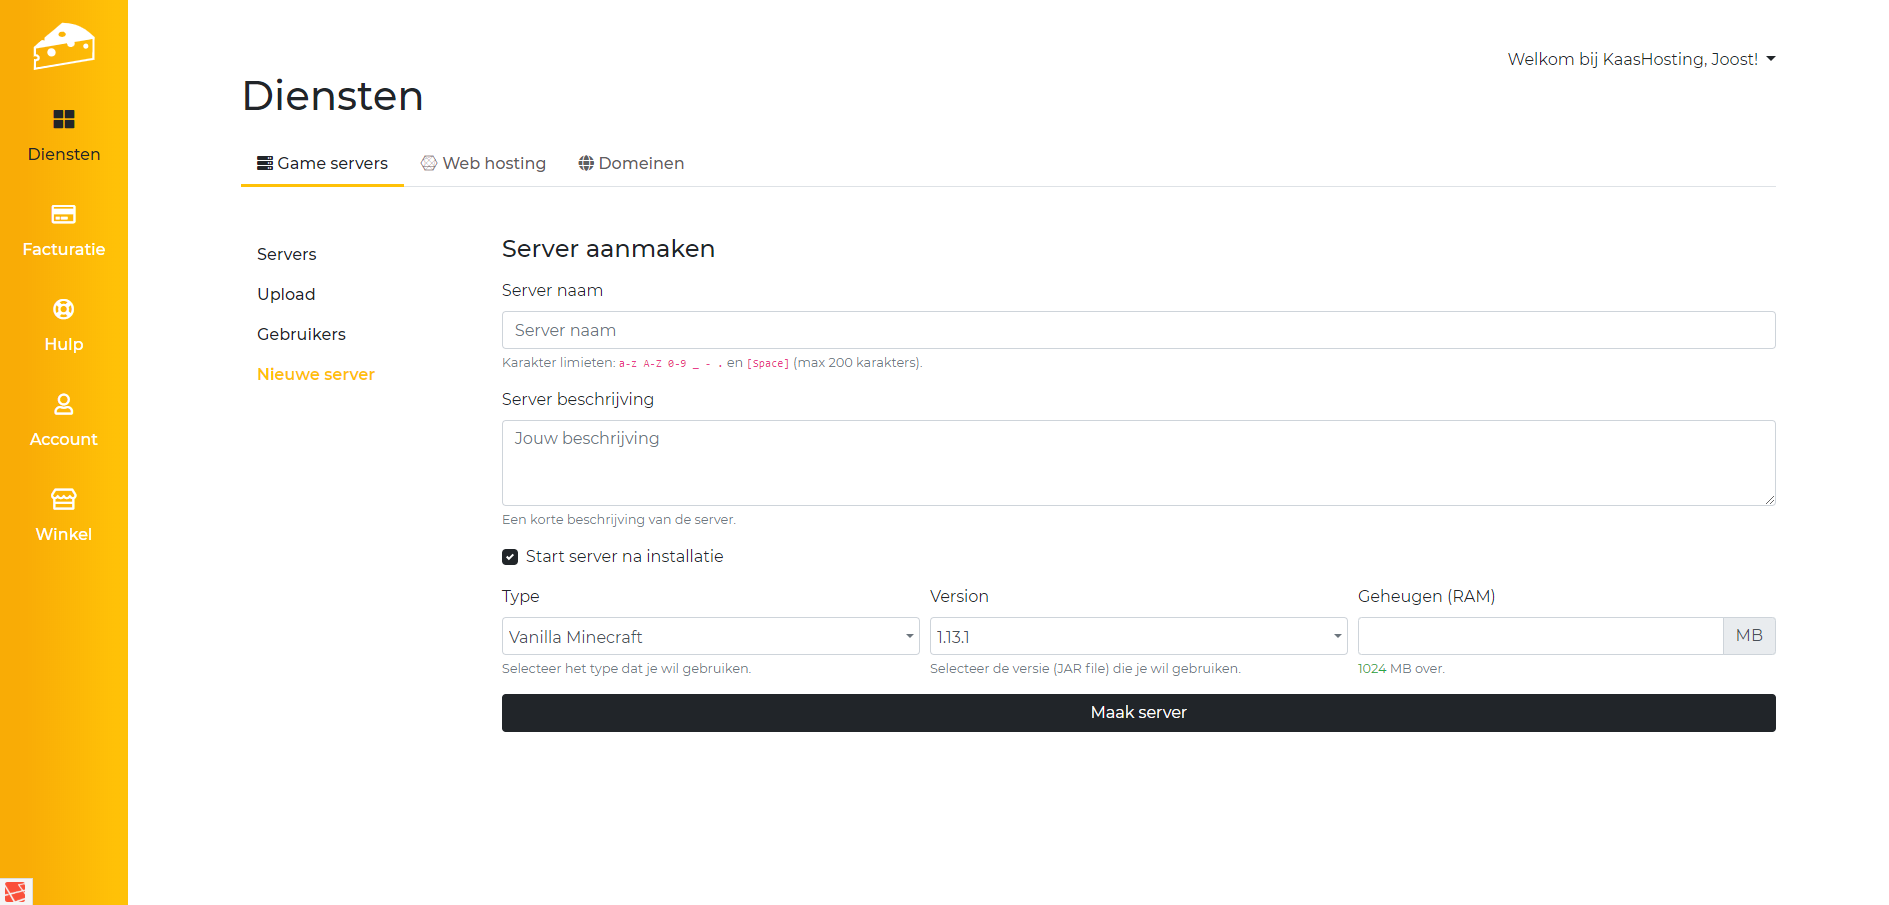Go to Winkel store icon

coord(64,499)
